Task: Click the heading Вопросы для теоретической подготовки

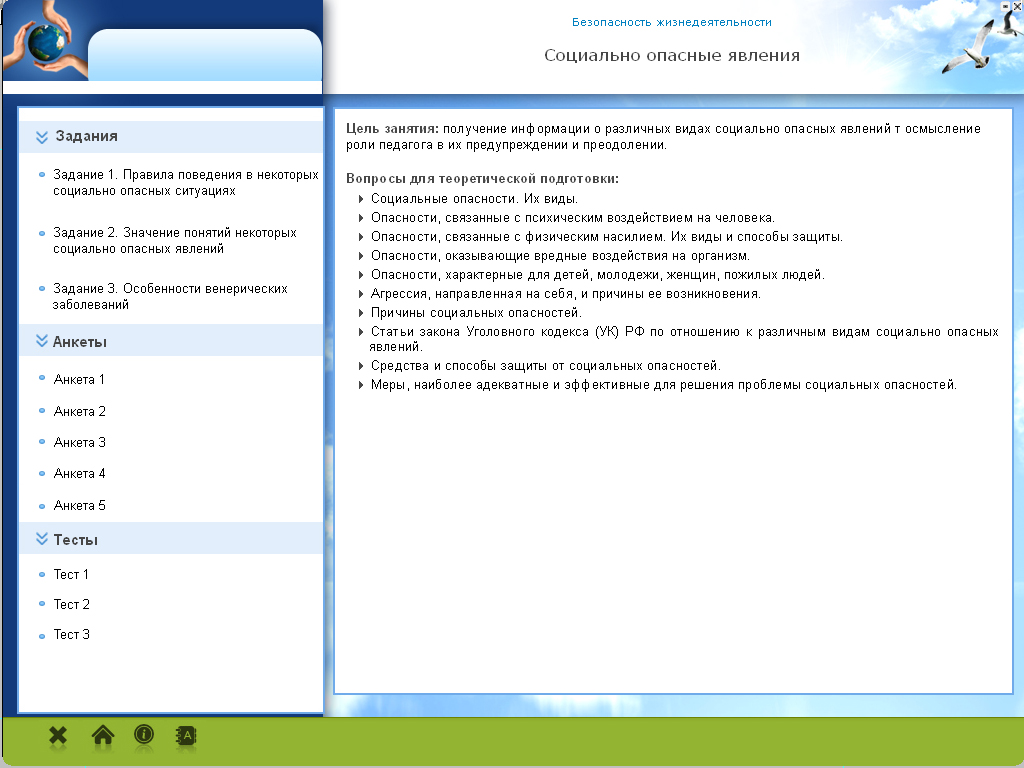Action: (x=483, y=178)
